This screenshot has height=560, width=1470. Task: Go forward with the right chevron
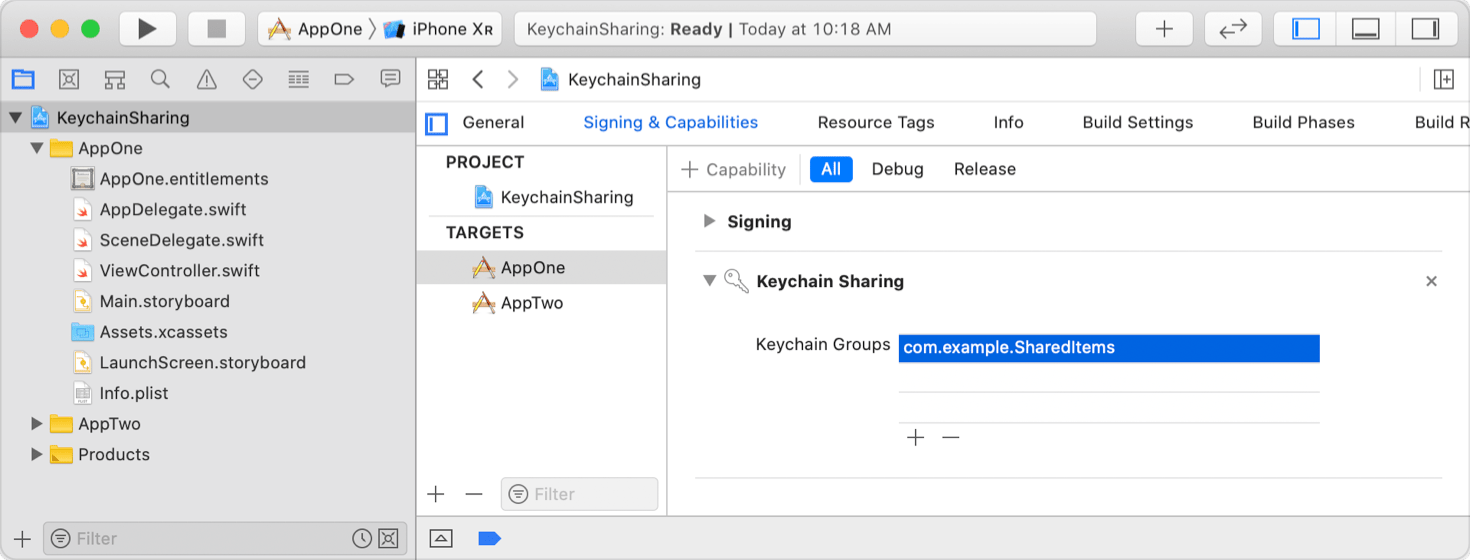click(x=512, y=79)
